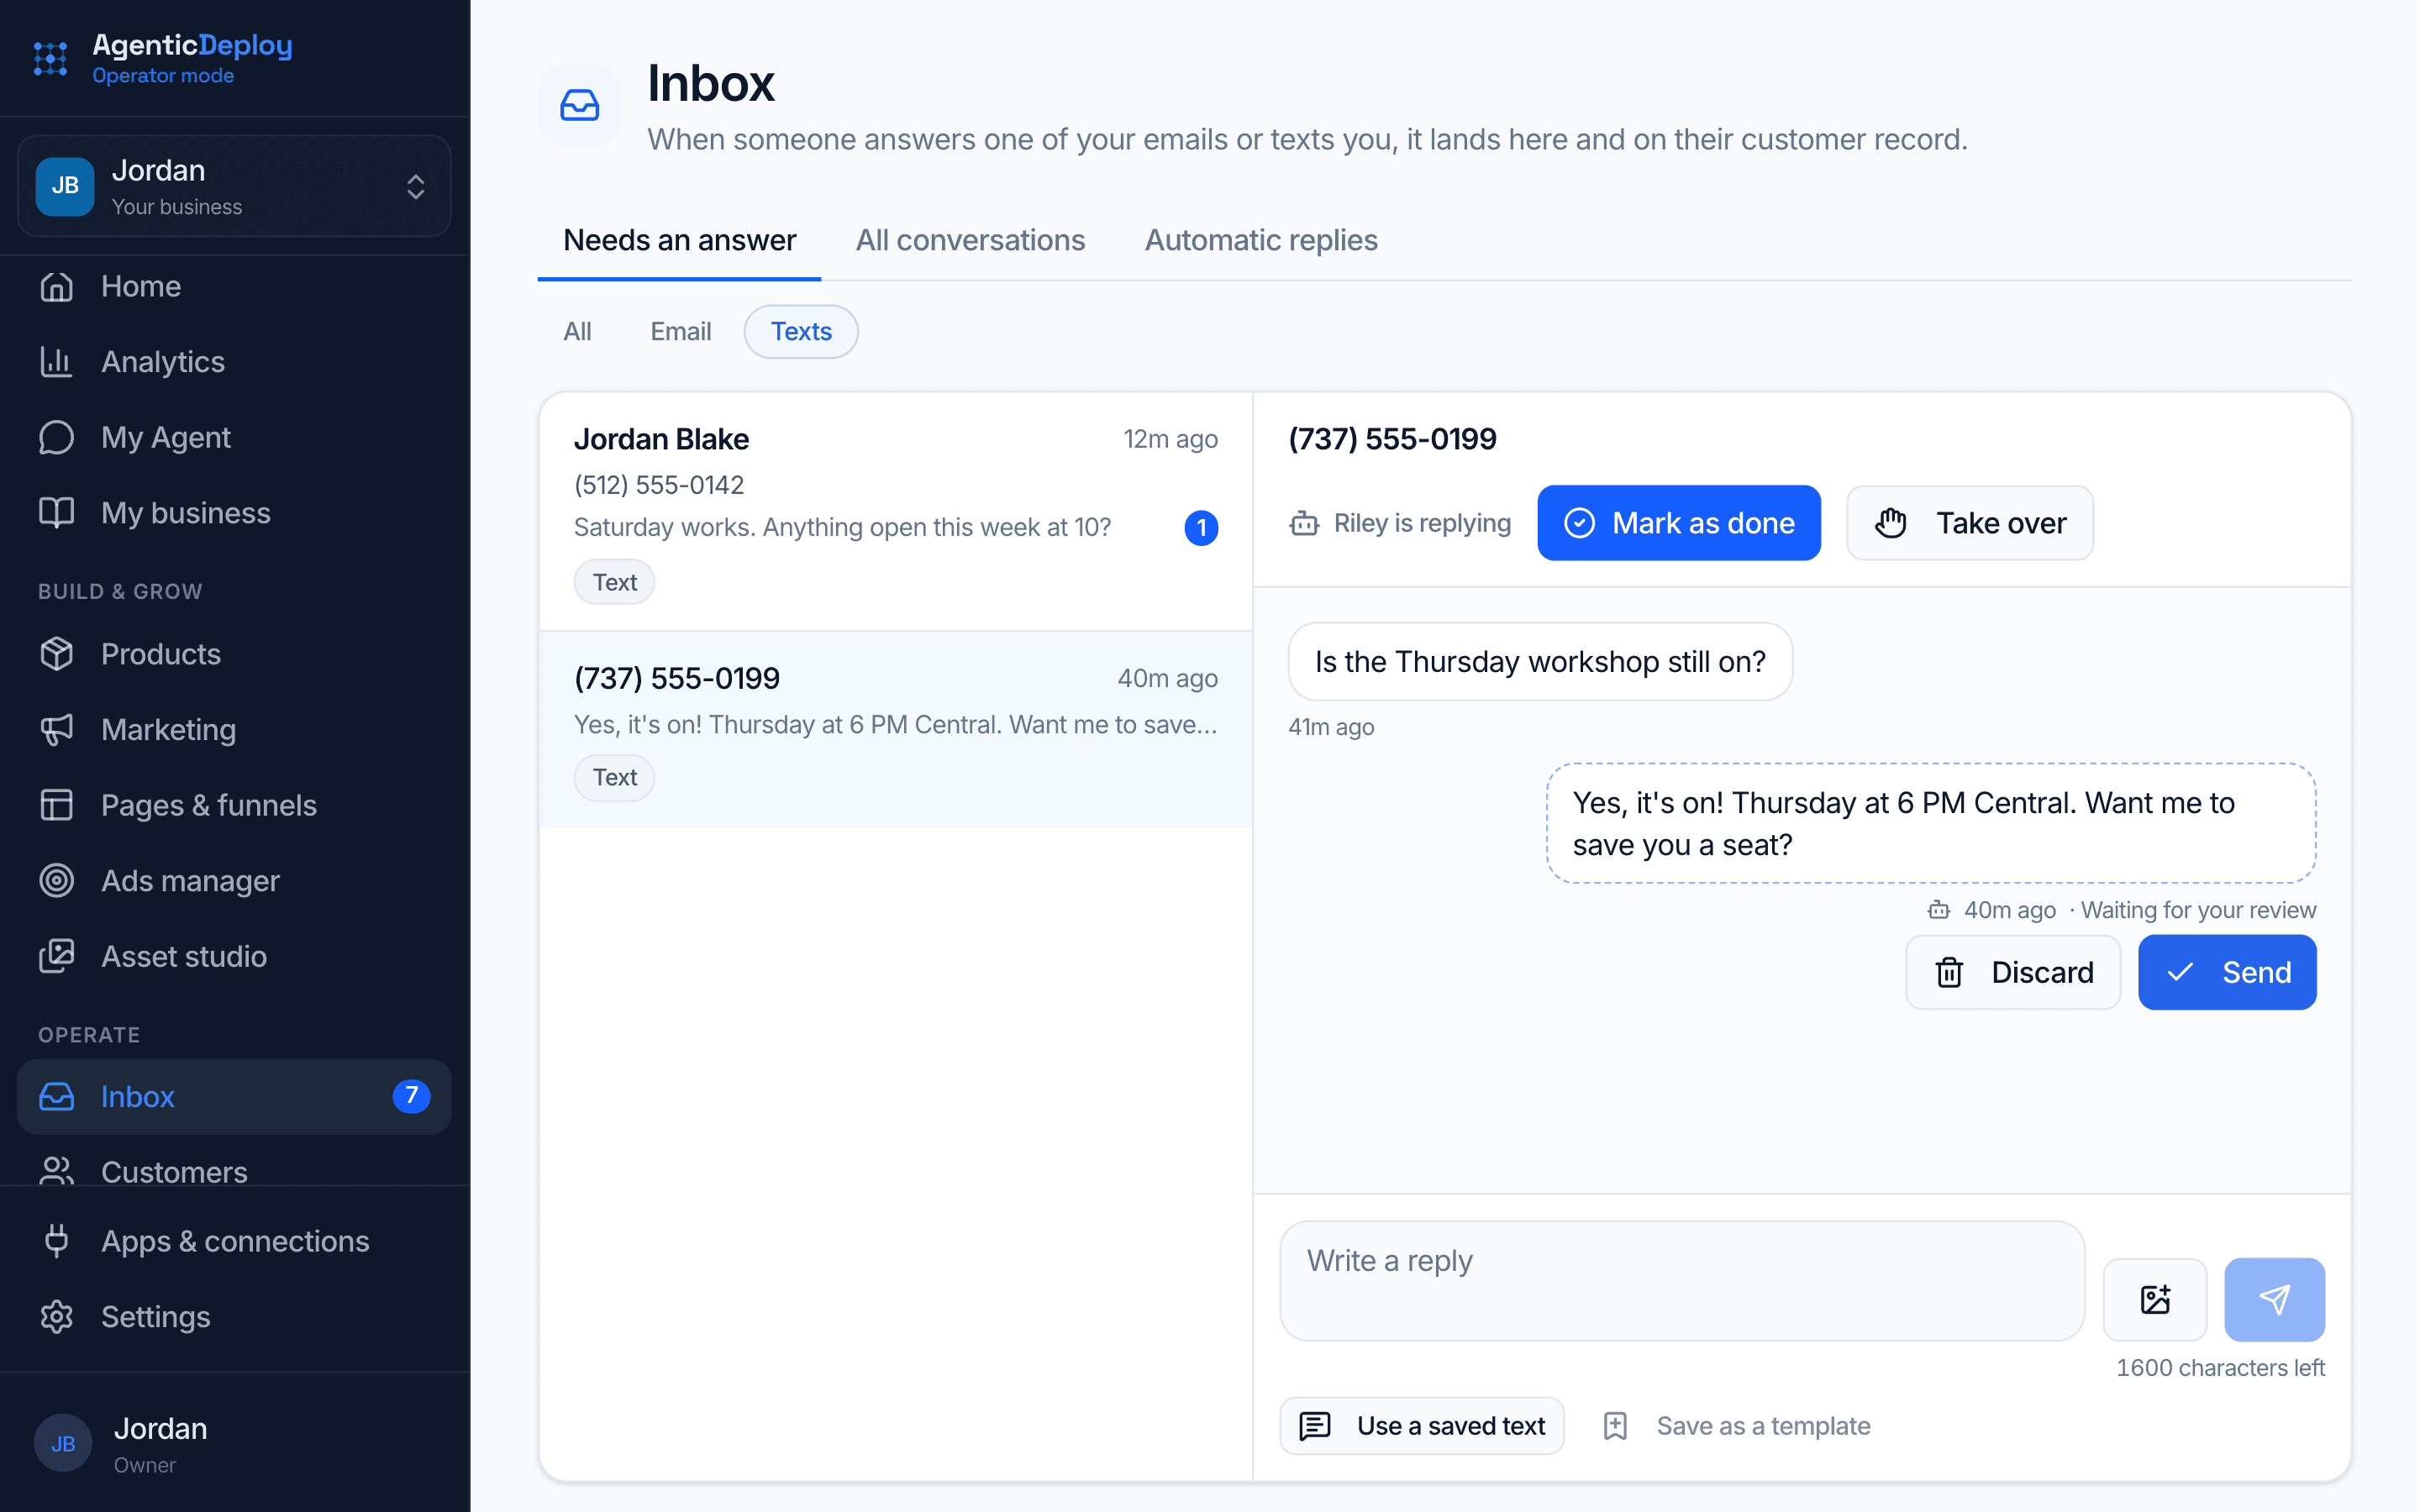2420x1512 pixels.
Task: Open Analytics from the sidebar
Action: 234,362
